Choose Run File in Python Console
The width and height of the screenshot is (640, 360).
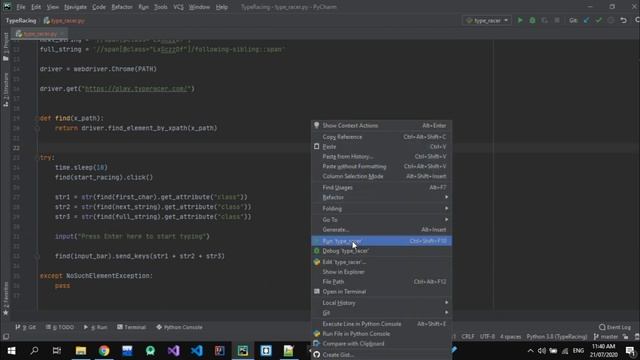(x=381, y=333)
